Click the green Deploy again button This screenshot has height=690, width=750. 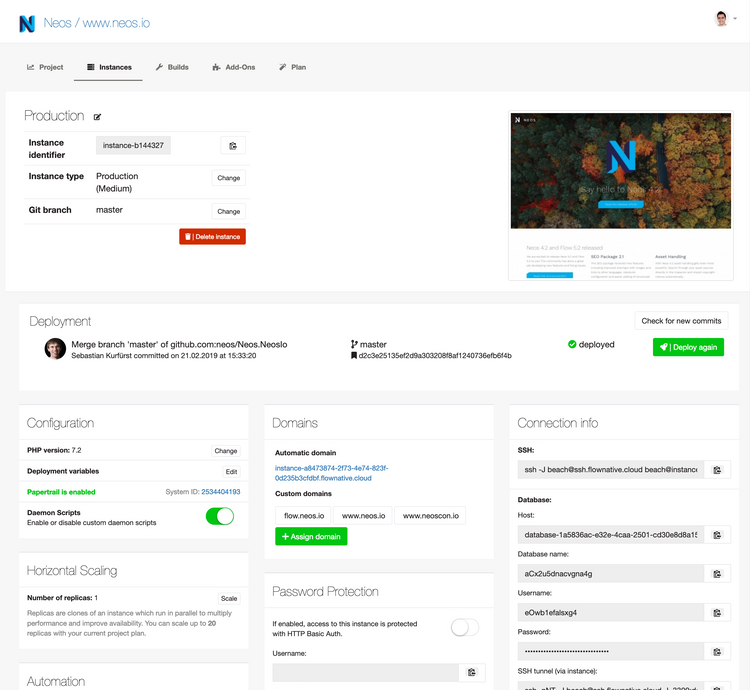[688, 347]
